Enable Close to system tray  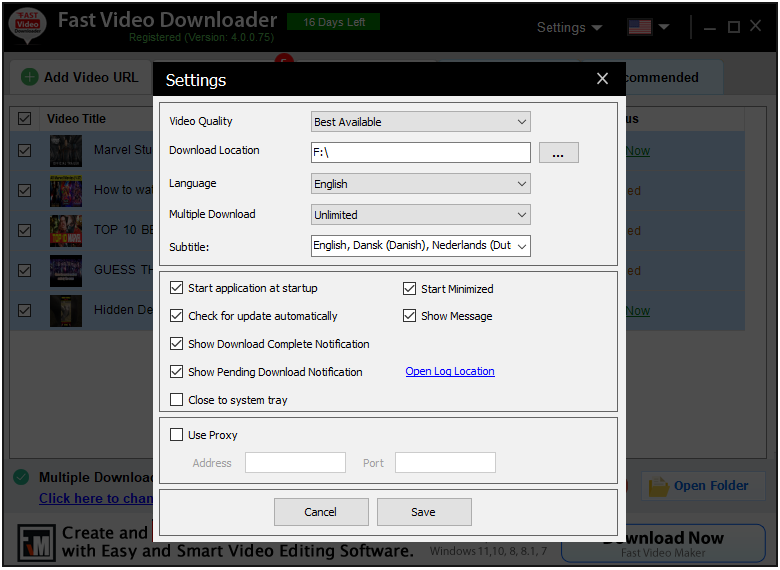click(177, 400)
